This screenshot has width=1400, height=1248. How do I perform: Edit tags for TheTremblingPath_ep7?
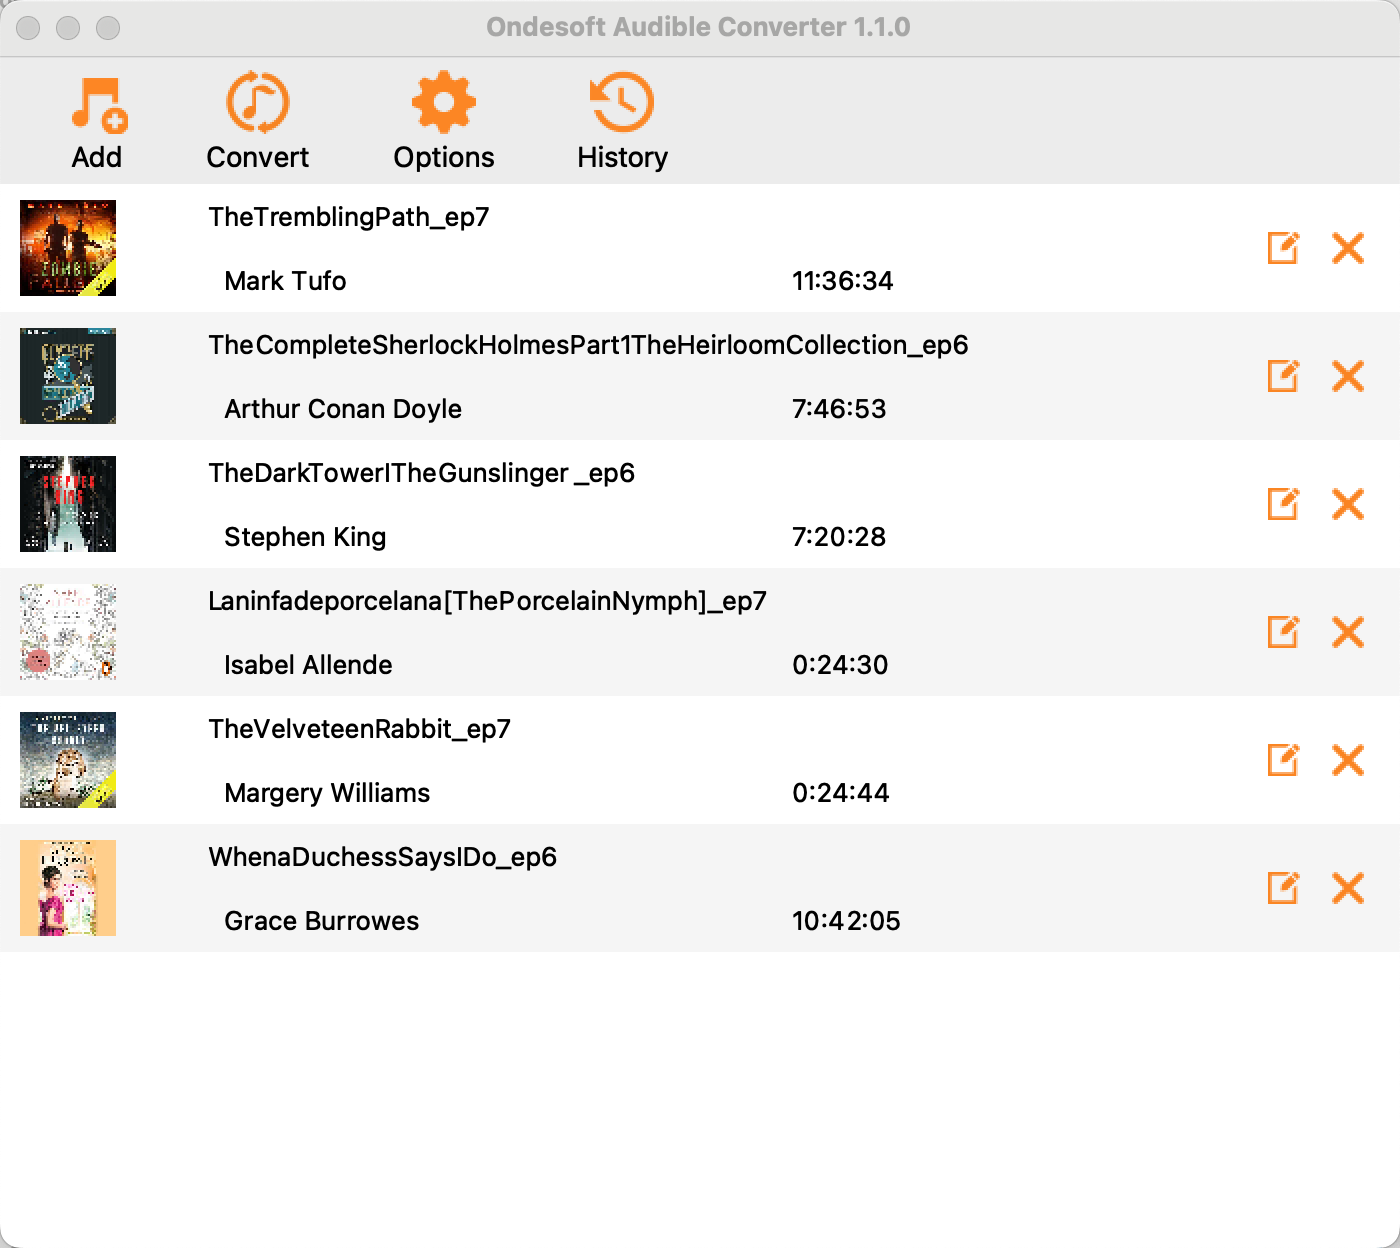(1283, 248)
